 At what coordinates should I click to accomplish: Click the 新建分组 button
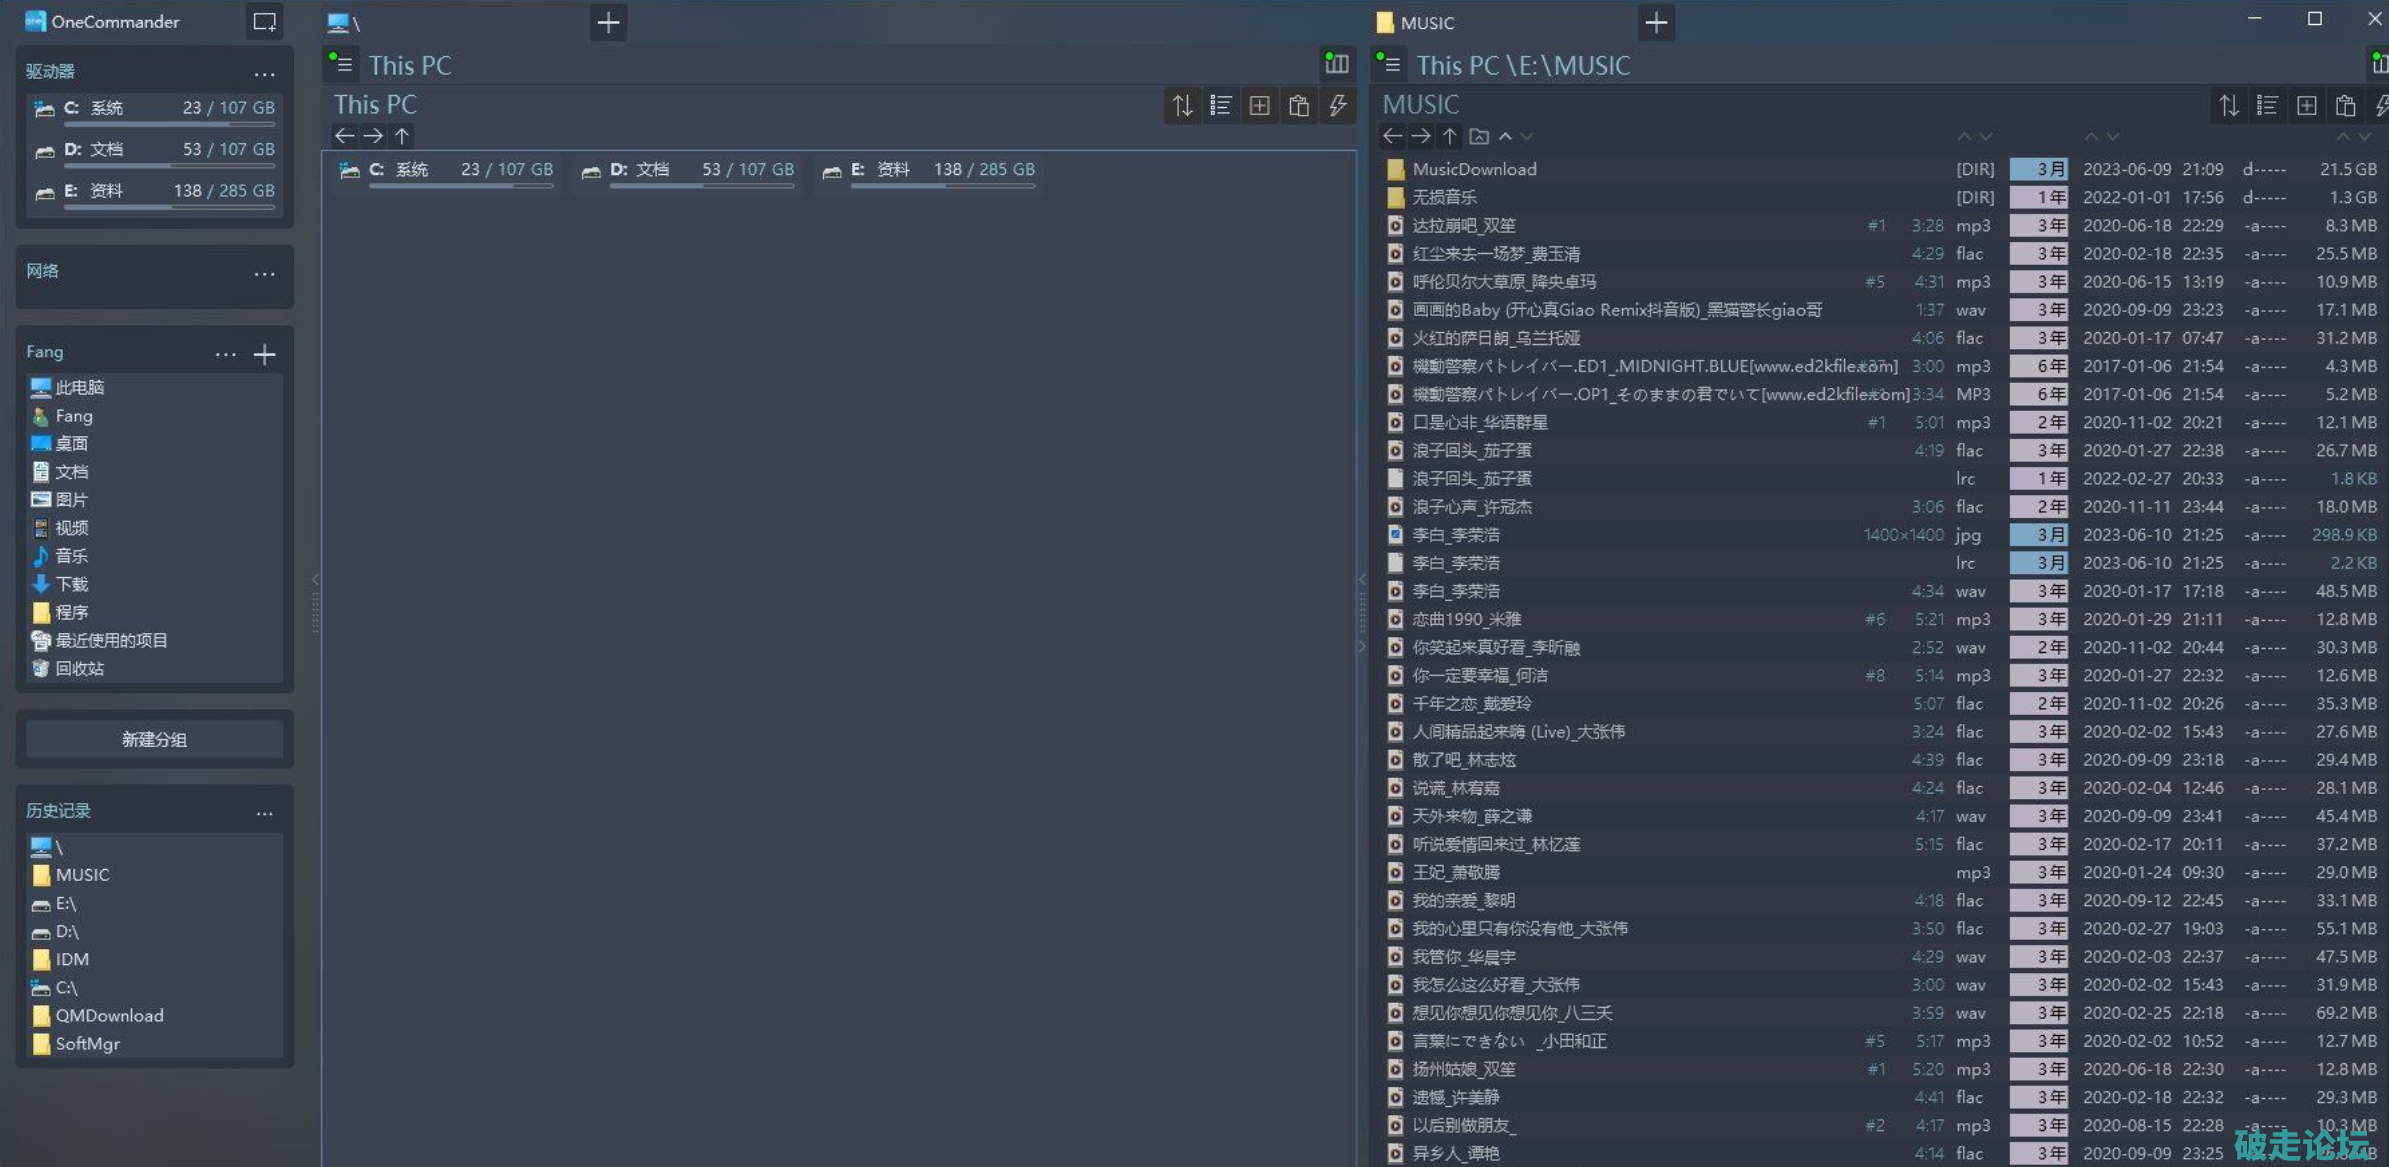[x=154, y=739]
